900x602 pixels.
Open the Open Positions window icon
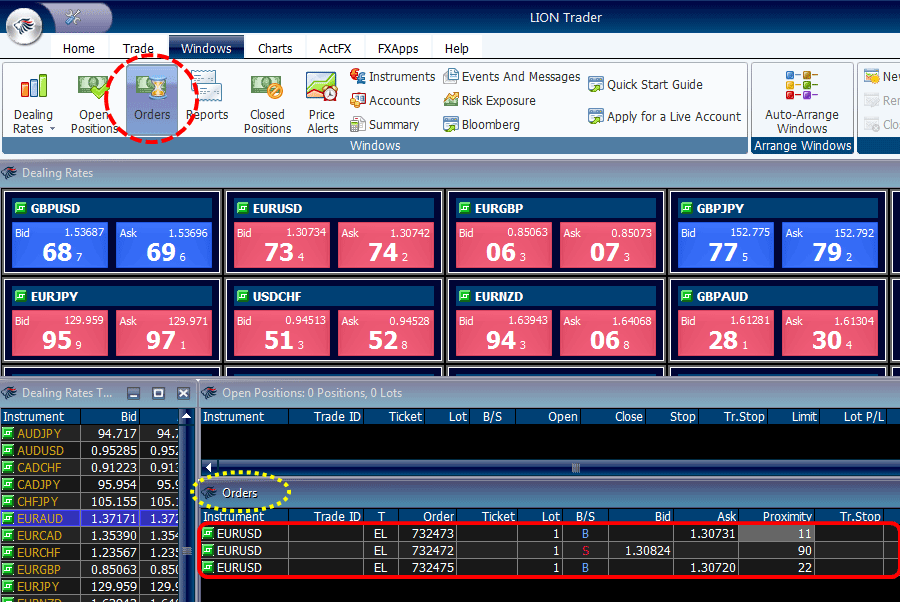pyautogui.click(x=93, y=87)
